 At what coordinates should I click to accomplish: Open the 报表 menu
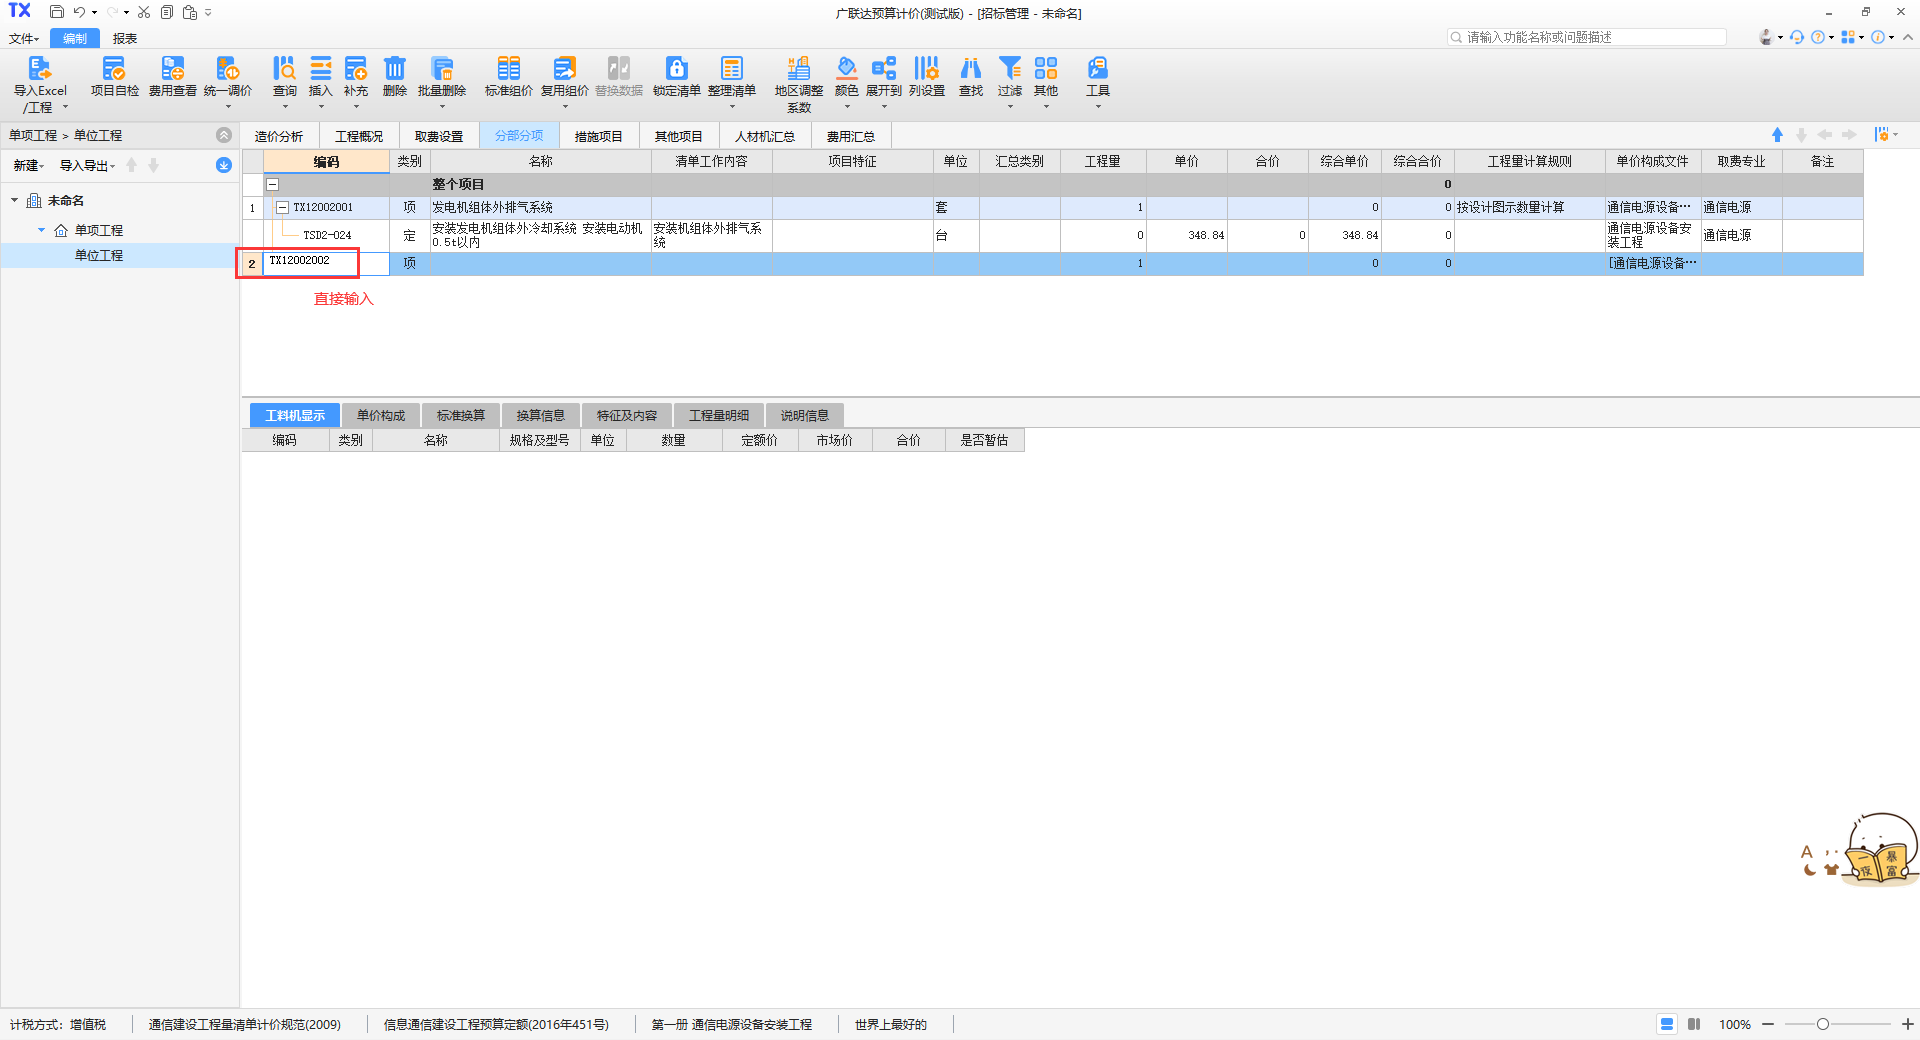[x=124, y=39]
